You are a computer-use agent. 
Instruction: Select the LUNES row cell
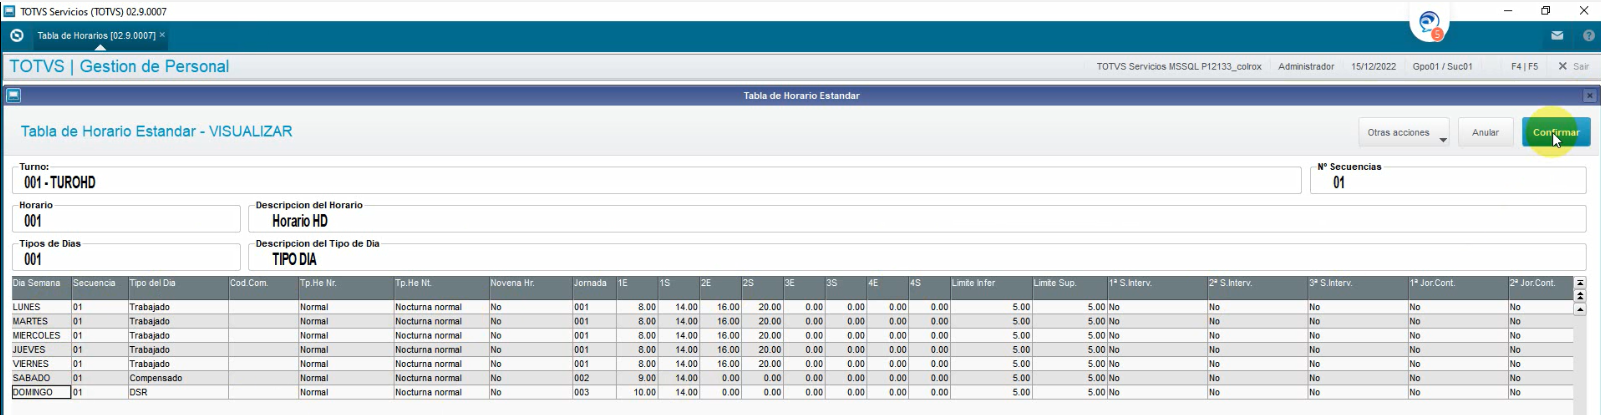(41, 307)
